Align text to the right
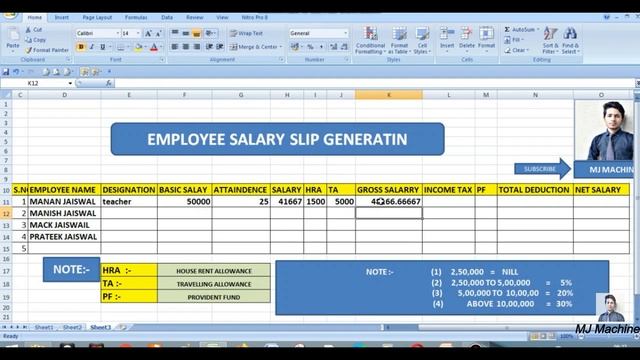The height and width of the screenshot is (360, 640). (x=196, y=47)
